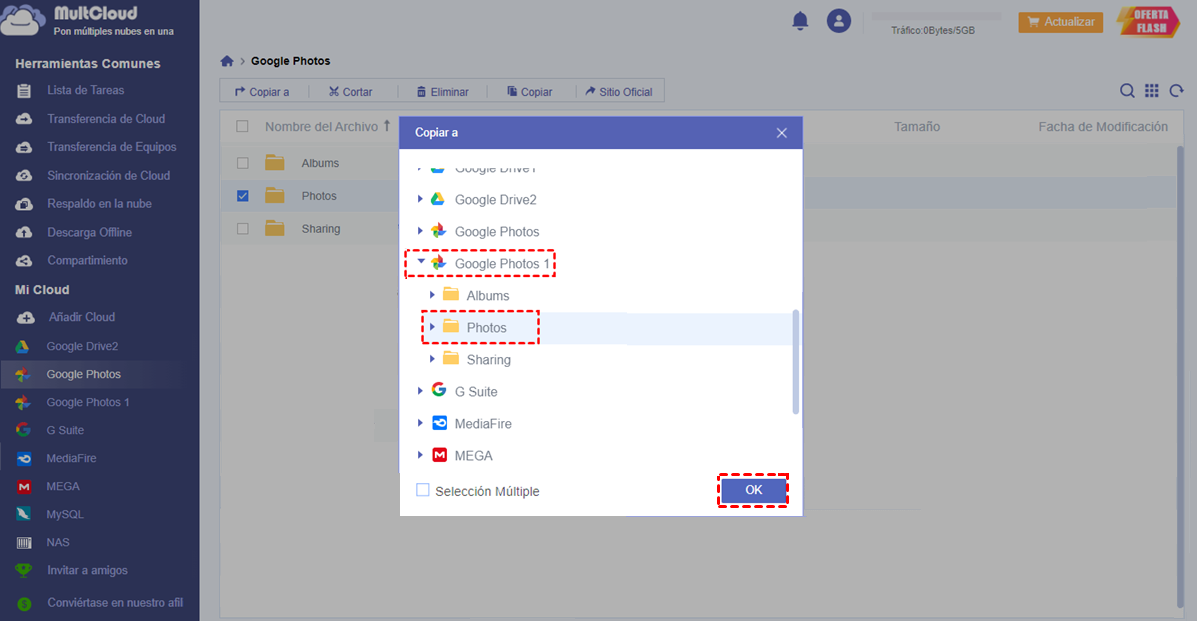
Task: Uncheck the Photos row checkbox
Action: [x=242, y=196]
